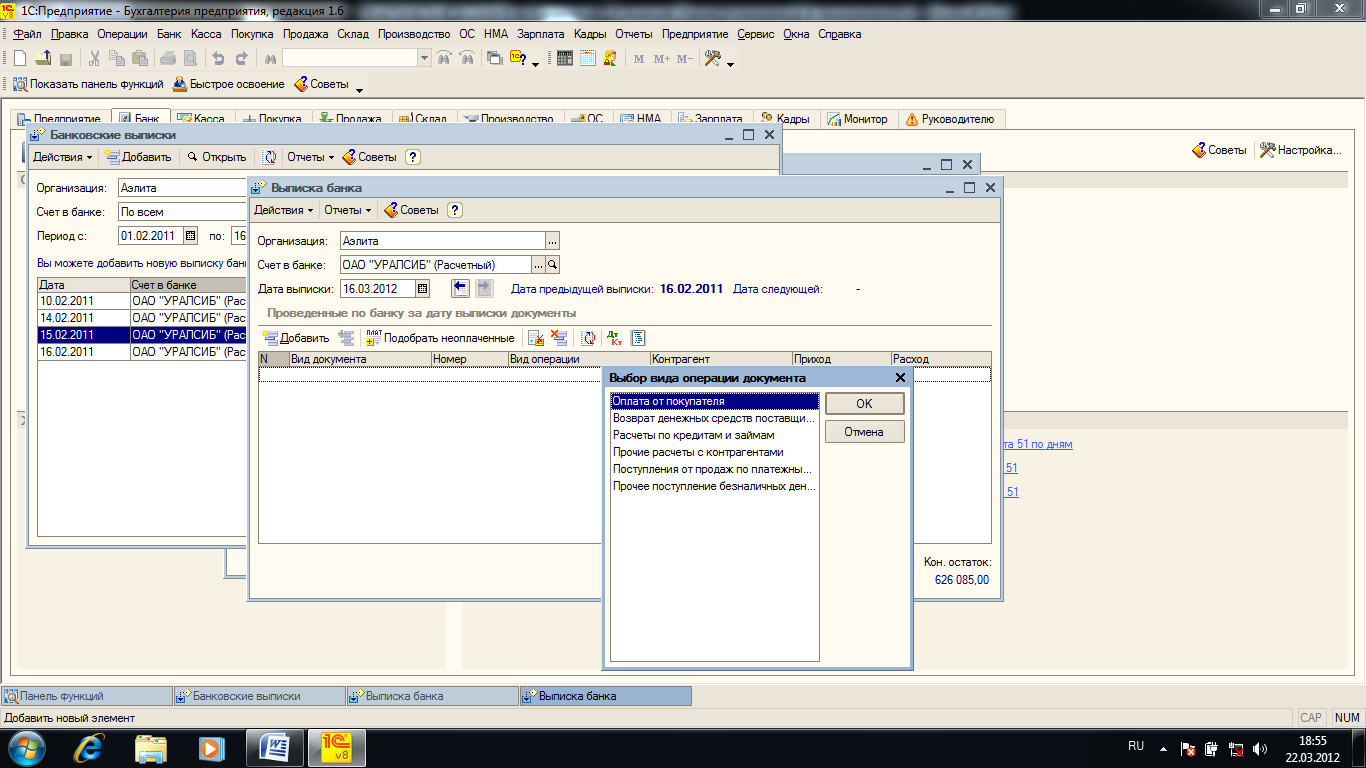Click magnifier icon beside Счет в банке field

552,265
